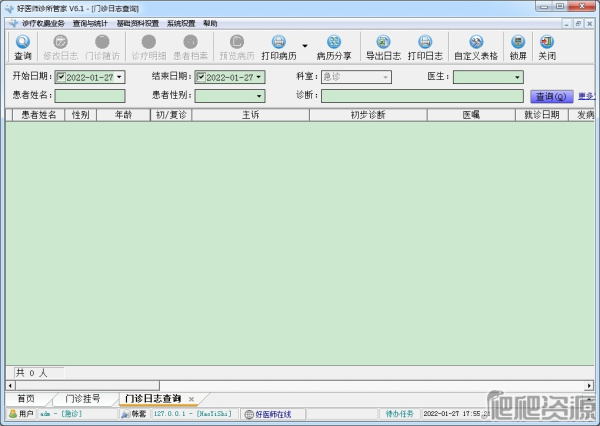This screenshot has width=600, height=426.
Task: Click the 患者姓名 input field
Action: coord(90,96)
